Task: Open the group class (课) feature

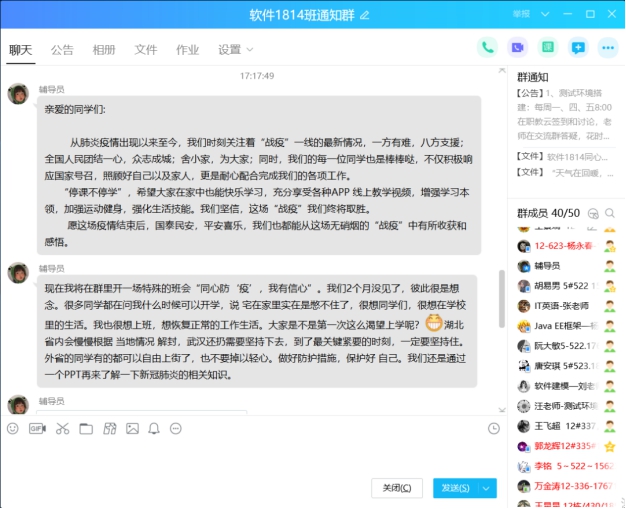Action: [x=547, y=47]
